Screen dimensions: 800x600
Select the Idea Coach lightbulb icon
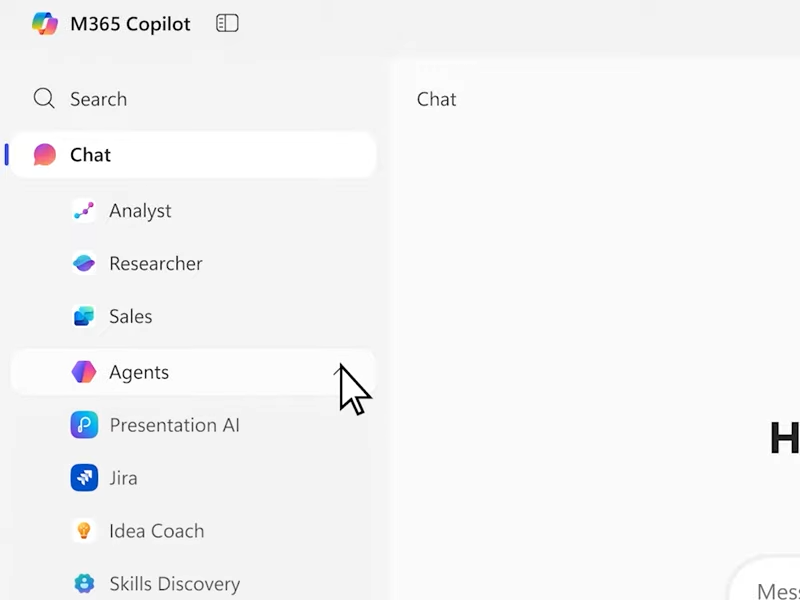click(85, 530)
